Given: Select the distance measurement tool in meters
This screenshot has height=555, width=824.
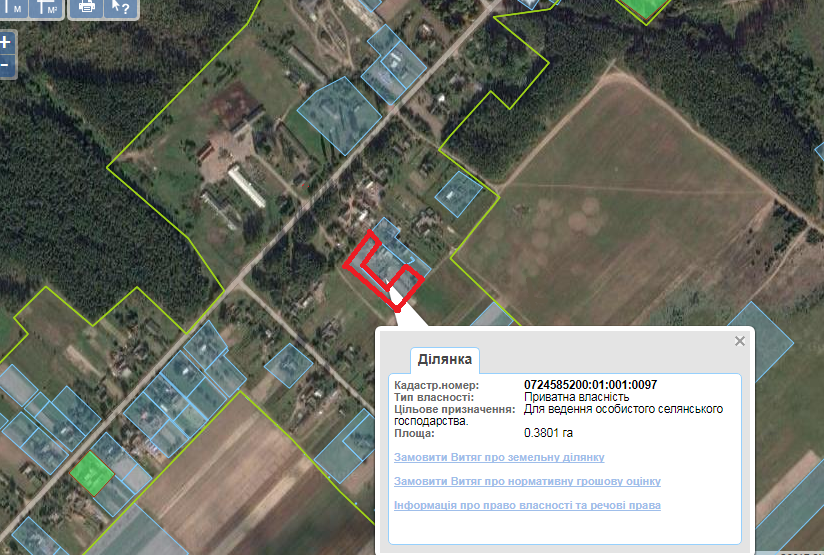Looking at the screenshot, I should (x=13, y=7).
